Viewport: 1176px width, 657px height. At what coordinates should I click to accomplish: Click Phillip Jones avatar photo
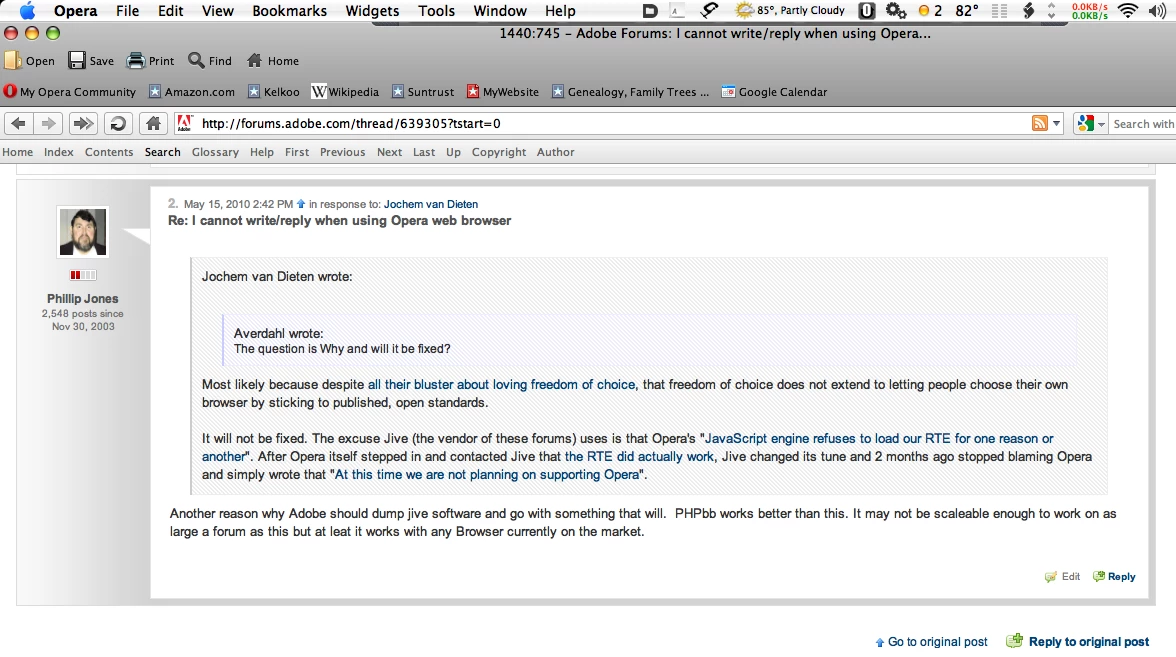(x=82, y=231)
